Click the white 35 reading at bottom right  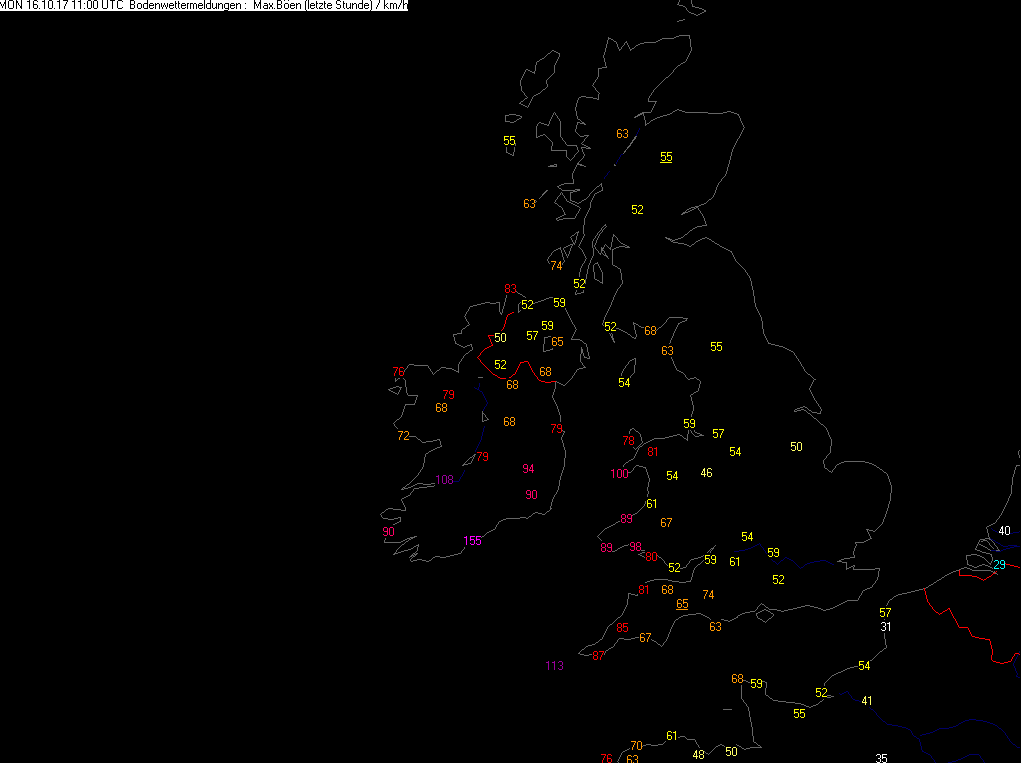point(881,758)
